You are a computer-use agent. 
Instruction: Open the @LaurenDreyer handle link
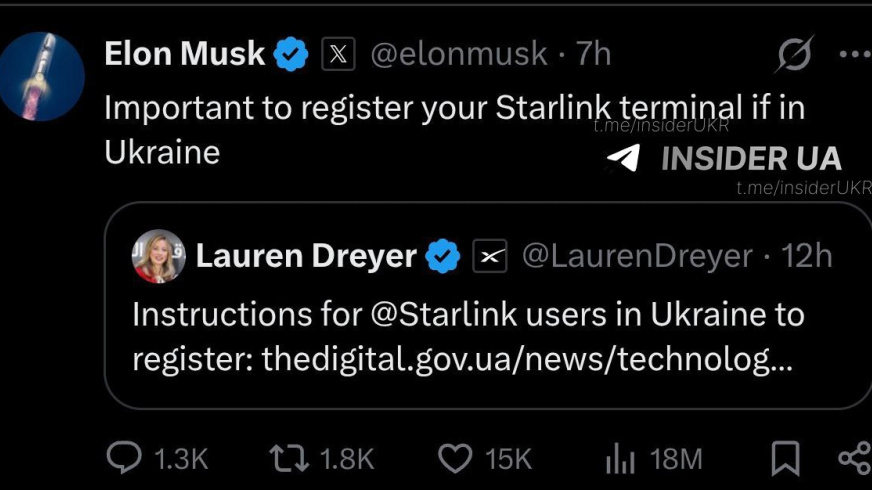pyautogui.click(x=637, y=256)
